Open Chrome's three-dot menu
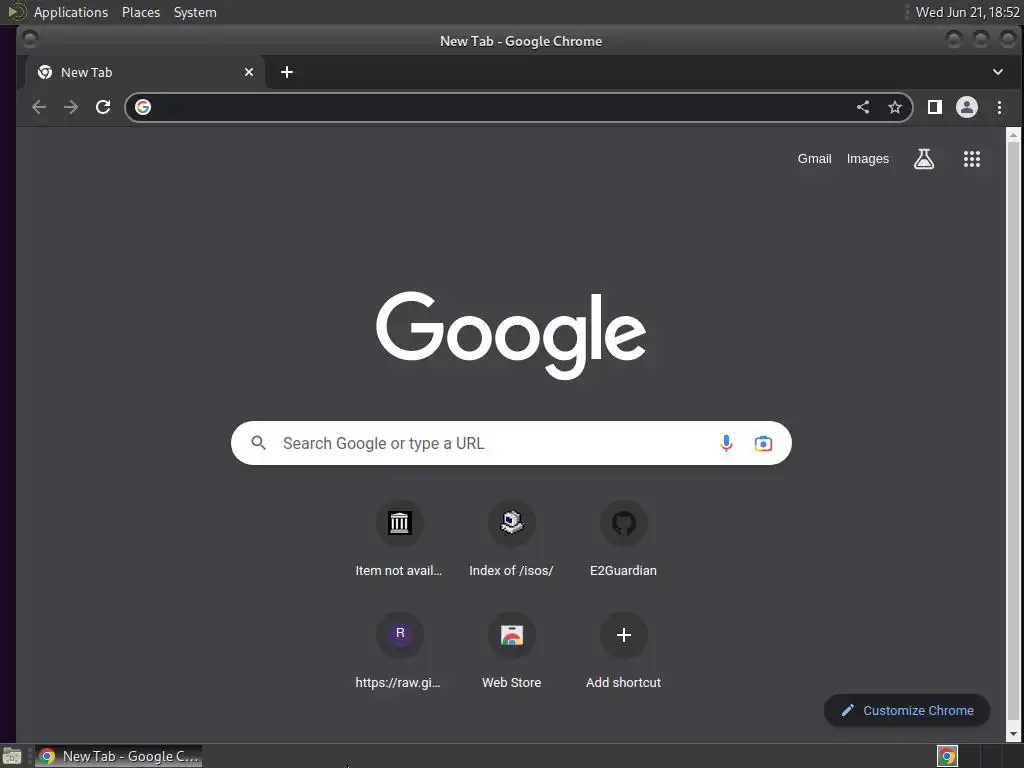The image size is (1024, 768). (x=999, y=107)
